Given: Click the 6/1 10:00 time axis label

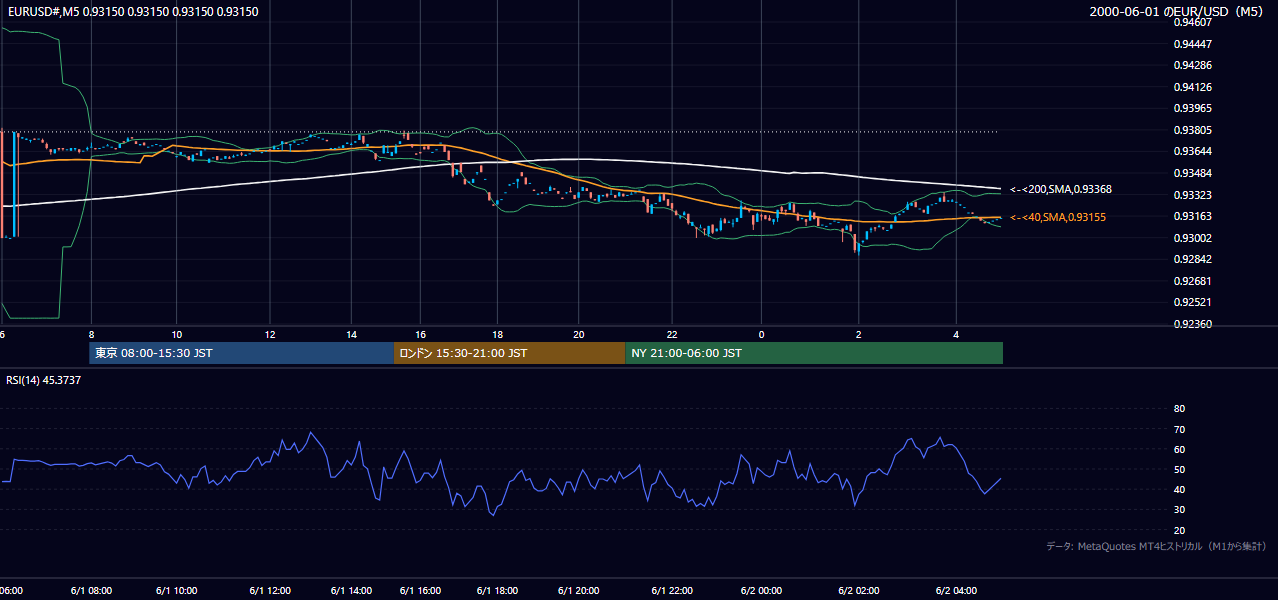Looking at the screenshot, I should pyautogui.click(x=177, y=591).
